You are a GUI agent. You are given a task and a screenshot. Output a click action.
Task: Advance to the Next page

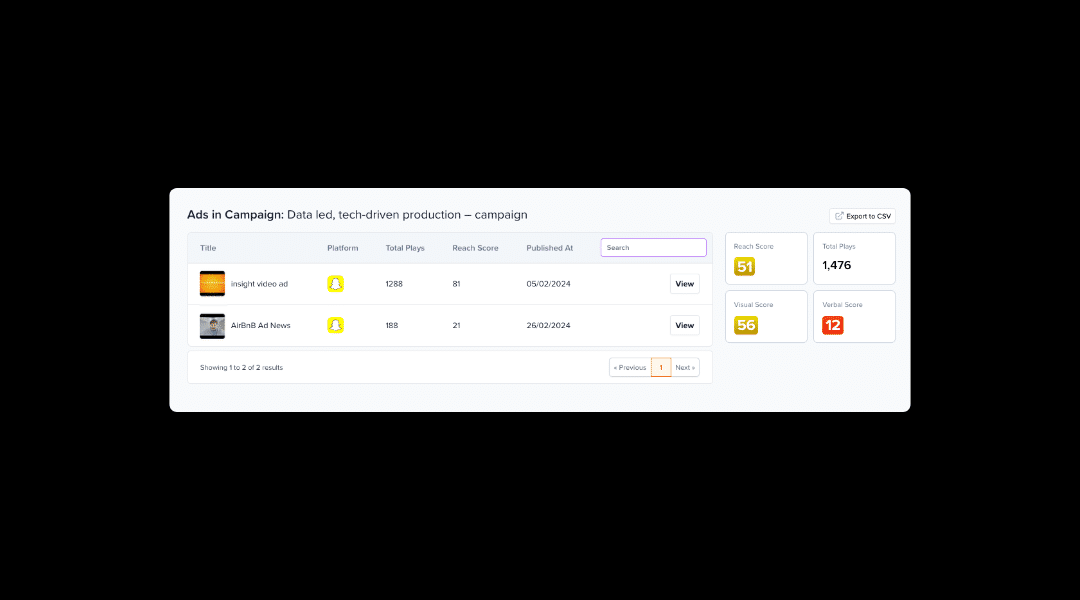coord(684,367)
